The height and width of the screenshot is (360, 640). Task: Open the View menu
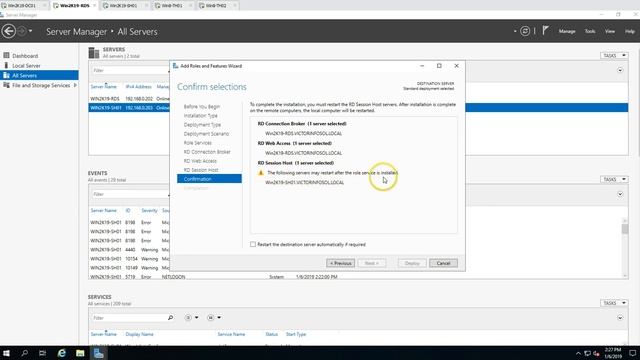[610, 31]
